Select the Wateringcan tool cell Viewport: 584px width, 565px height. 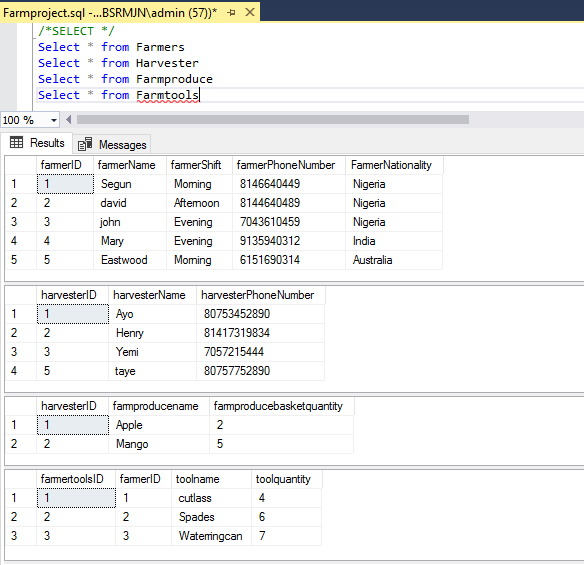(212, 536)
